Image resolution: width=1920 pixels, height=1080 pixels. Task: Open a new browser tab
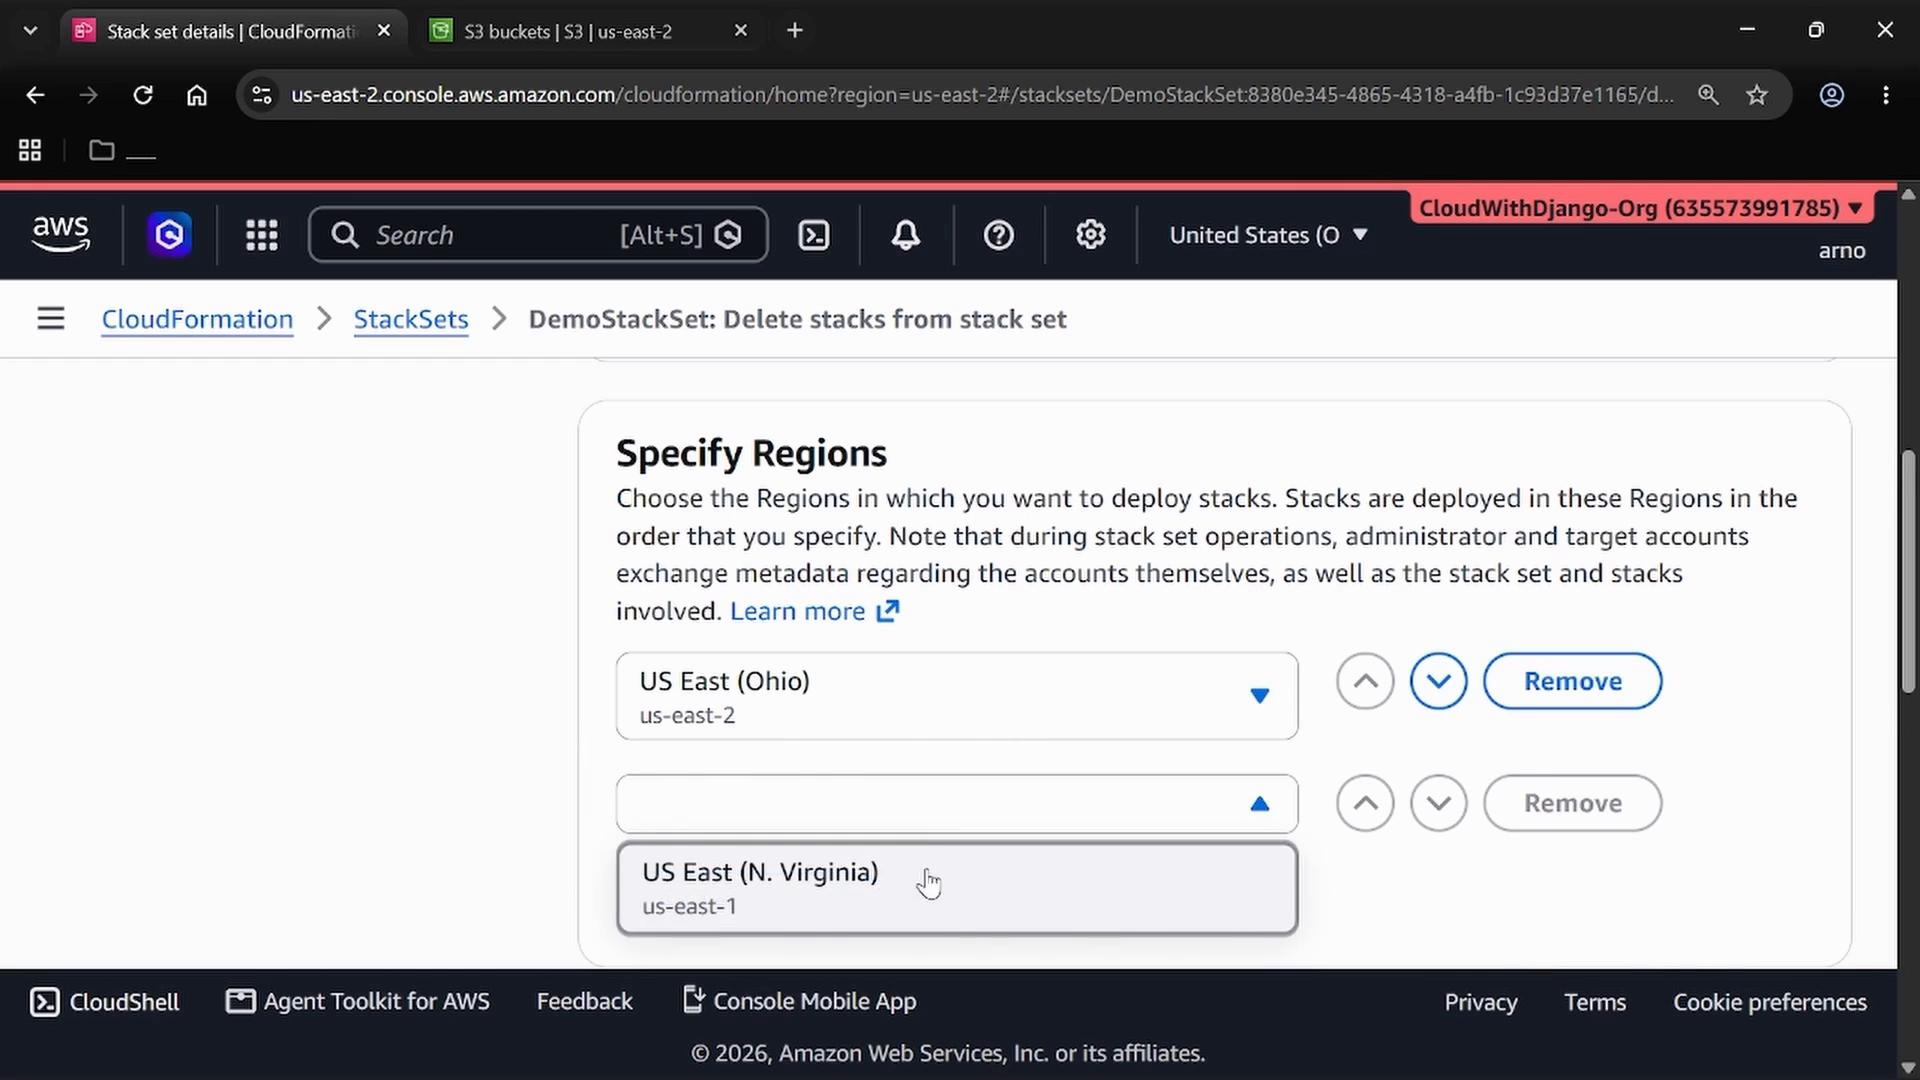point(795,31)
